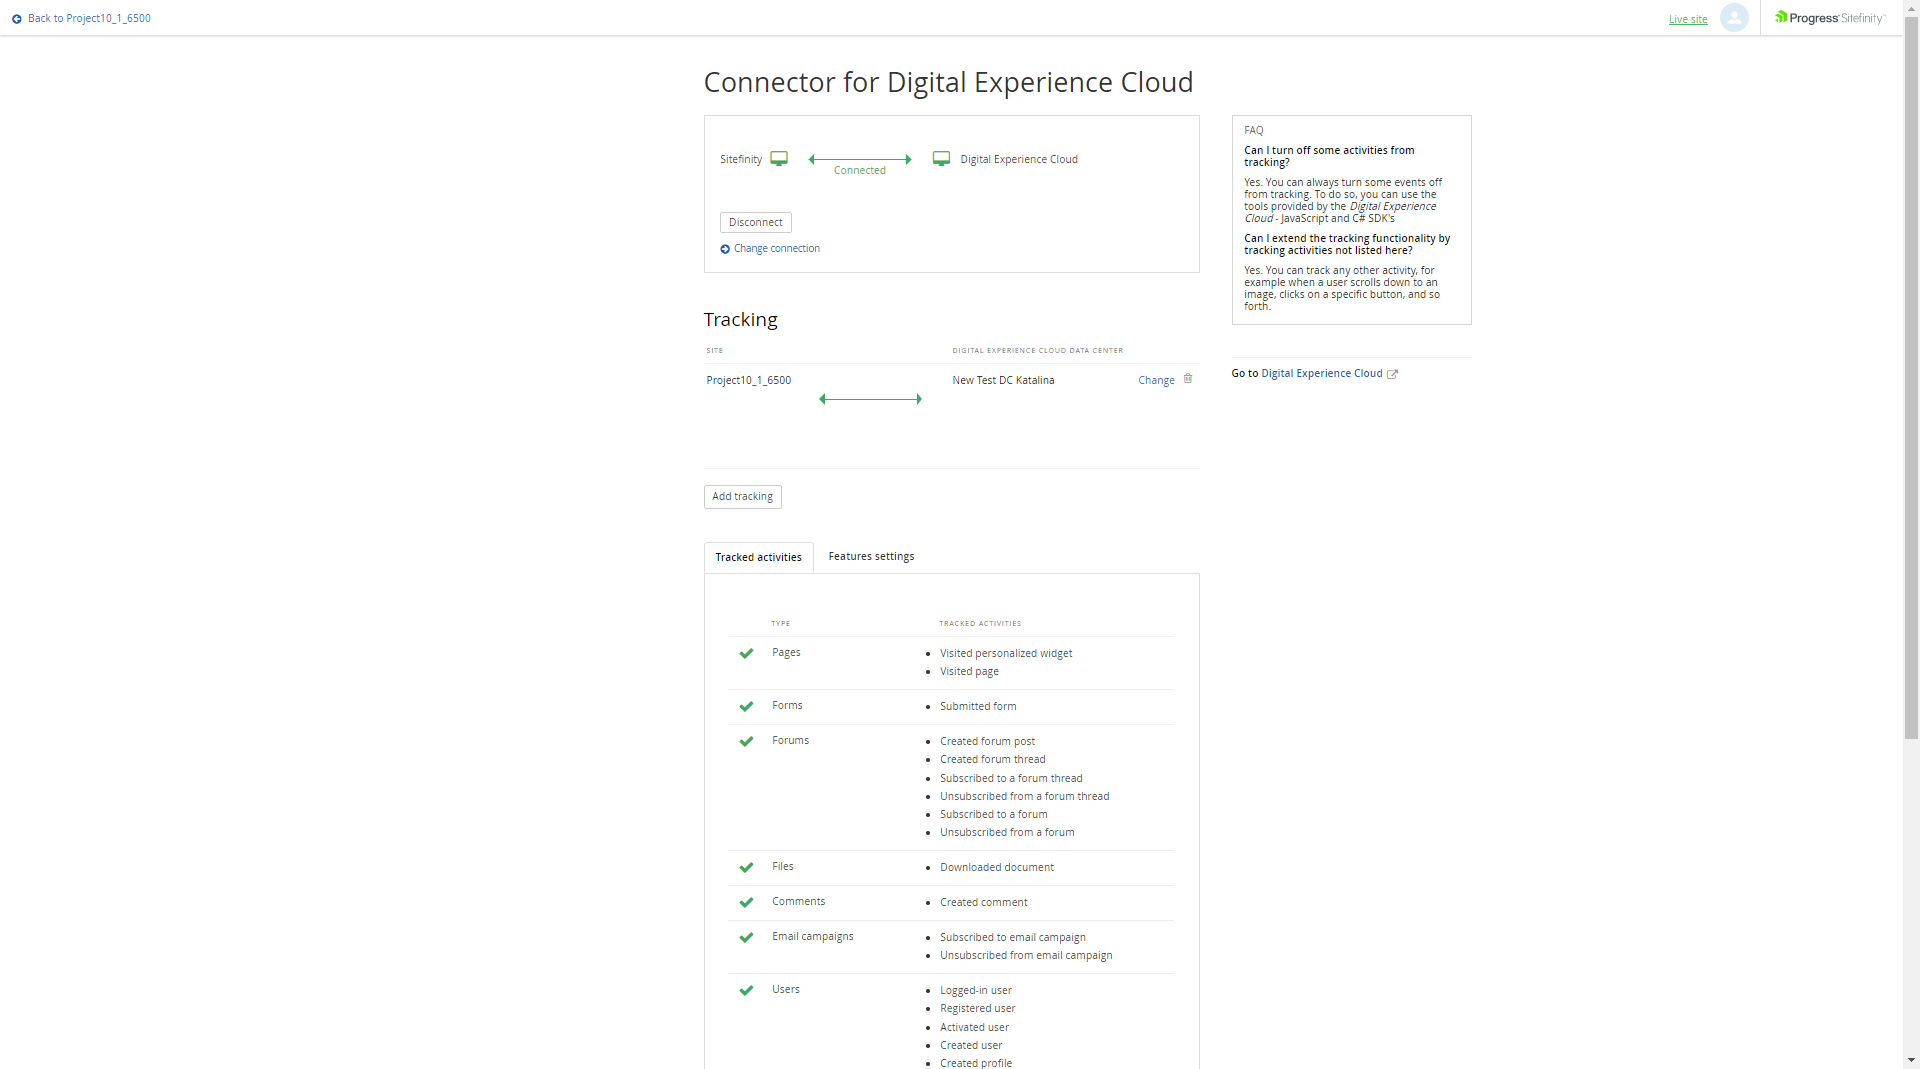Go back to Project10_1_6500
The image size is (1920, 1069).
coord(89,18)
